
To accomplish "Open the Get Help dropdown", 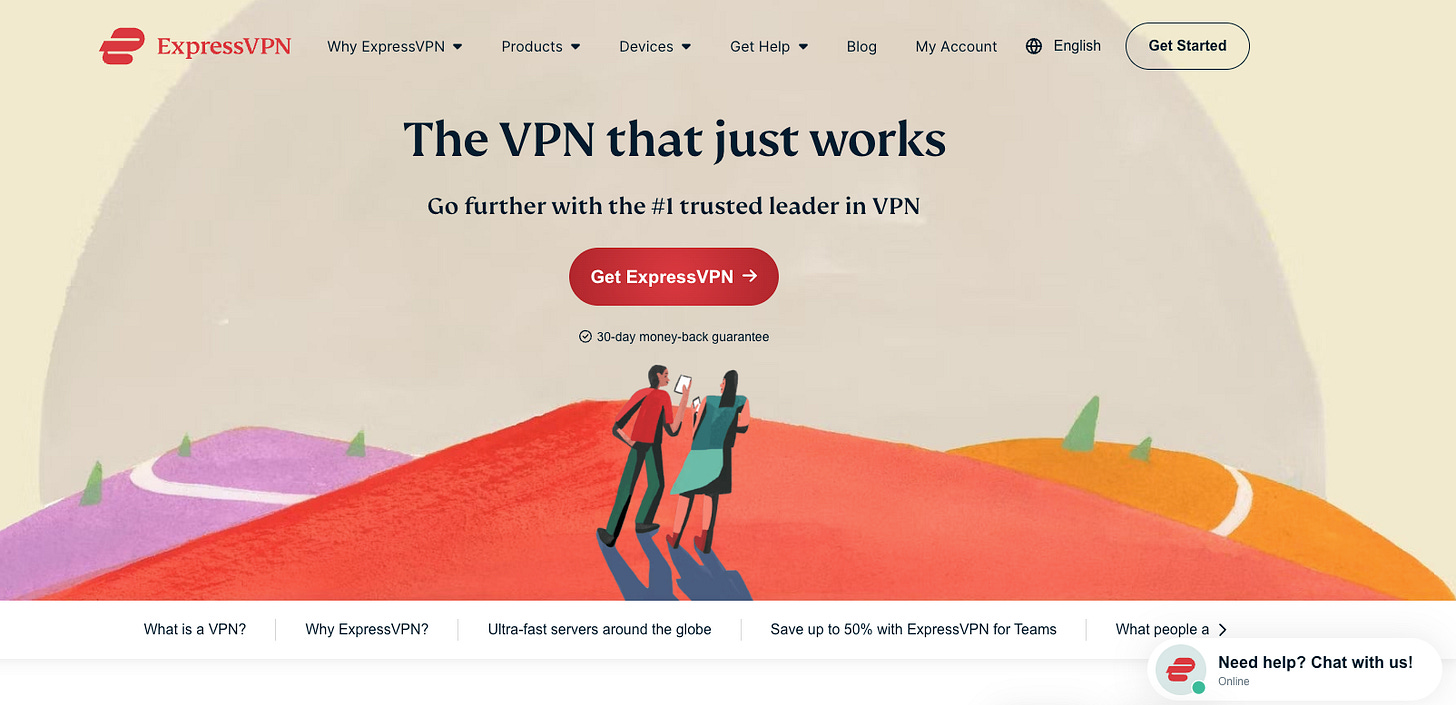I will pos(769,46).
